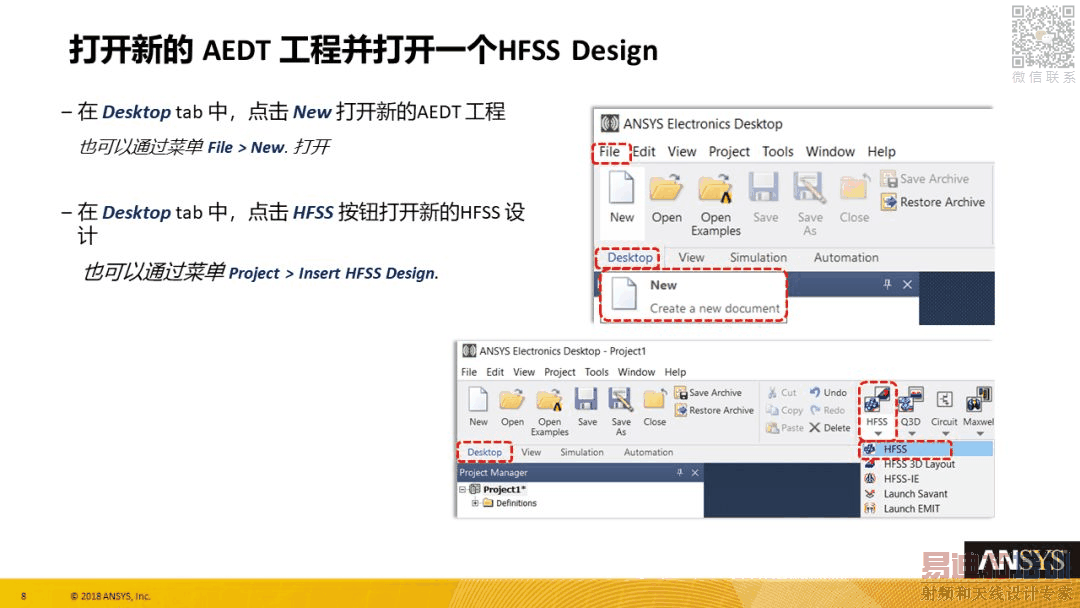Open the Q3D button dropdown arrow
The height and width of the screenshot is (608, 1080).
pos(911,434)
